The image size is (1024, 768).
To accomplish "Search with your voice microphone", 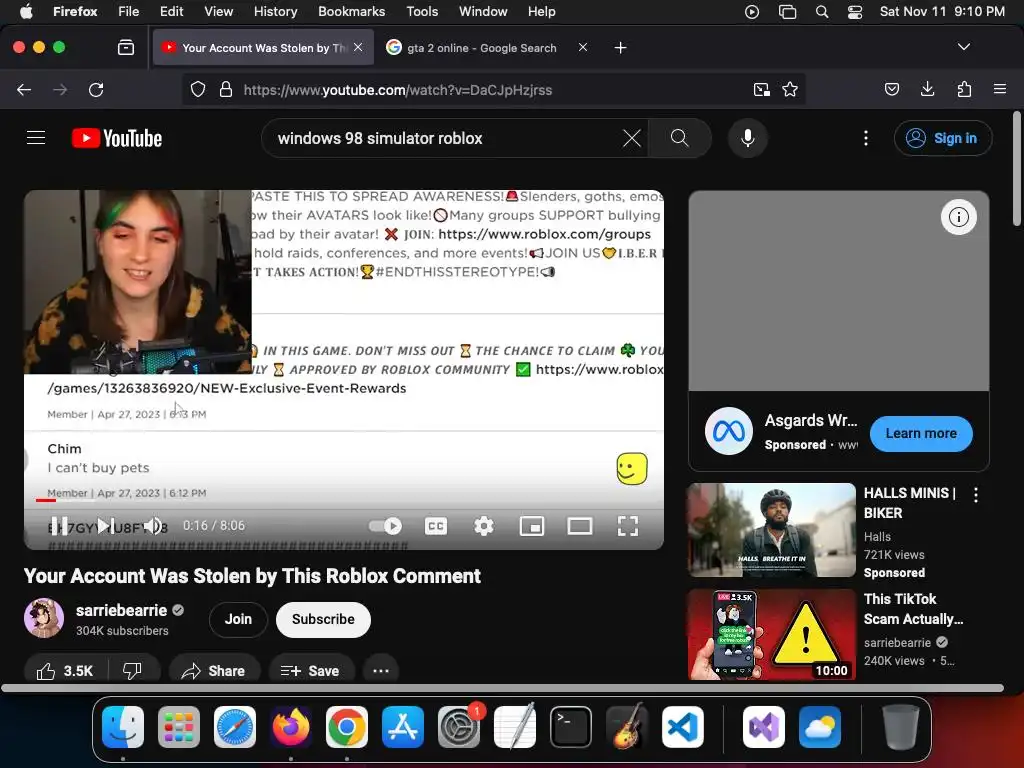I will pos(748,138).
